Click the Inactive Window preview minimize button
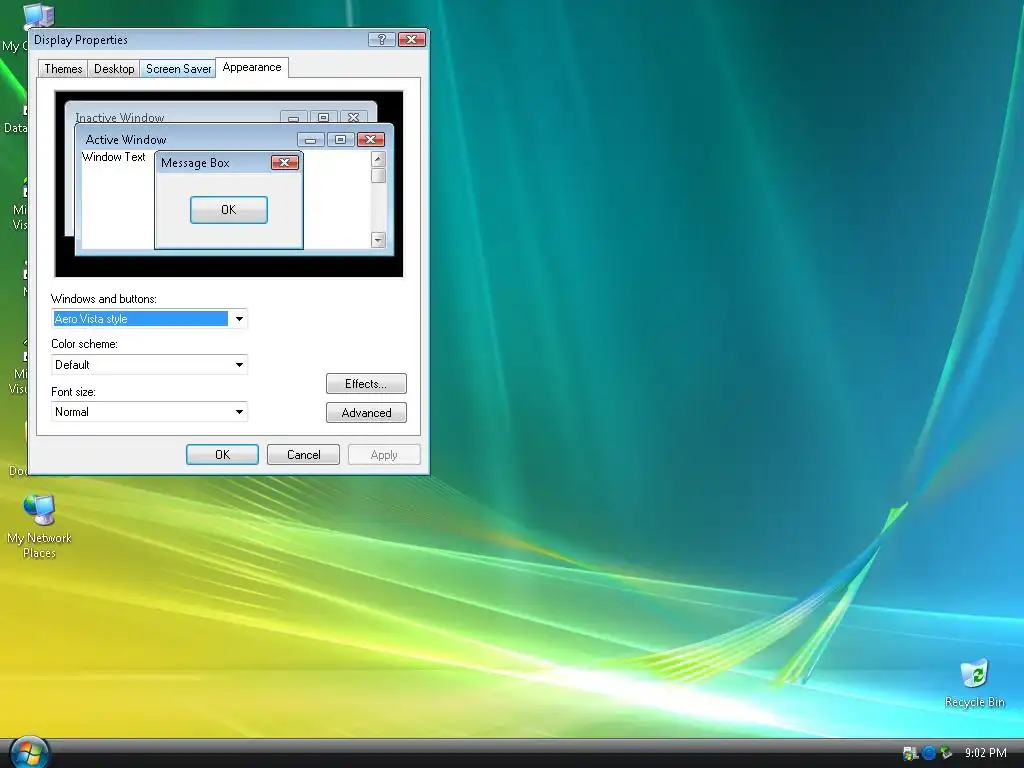The image size is (1024, 768). pos(293,117)
